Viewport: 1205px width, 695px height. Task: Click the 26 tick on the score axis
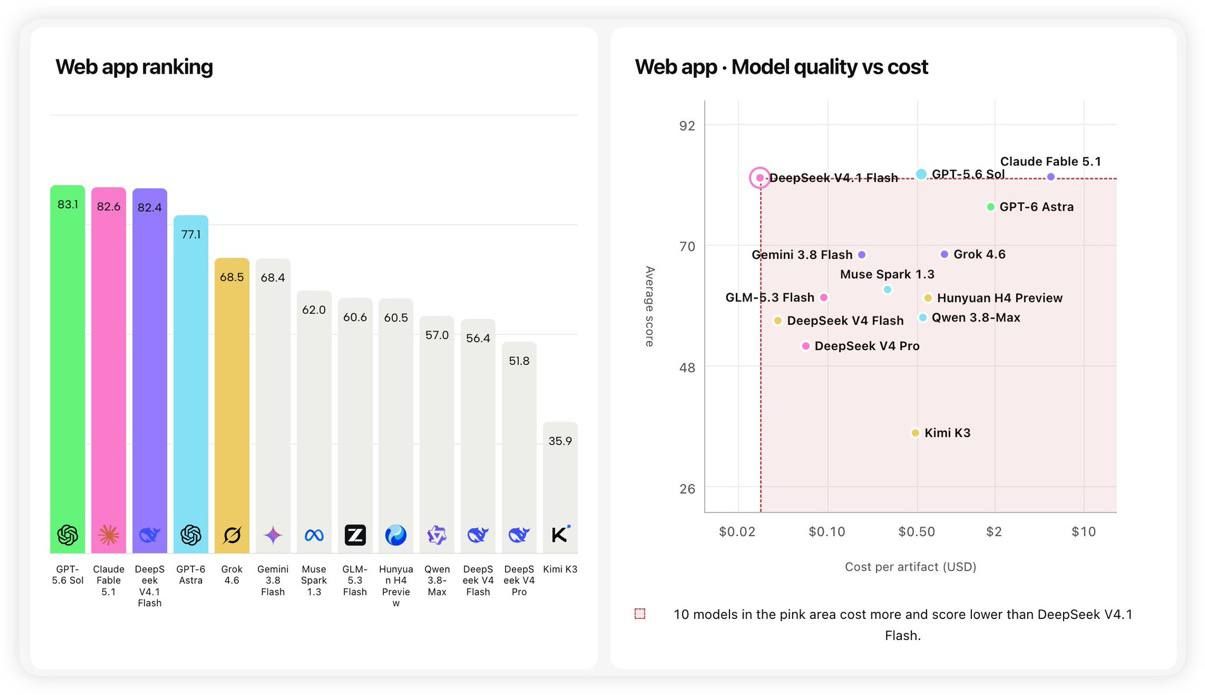click(x=686, y=489)
